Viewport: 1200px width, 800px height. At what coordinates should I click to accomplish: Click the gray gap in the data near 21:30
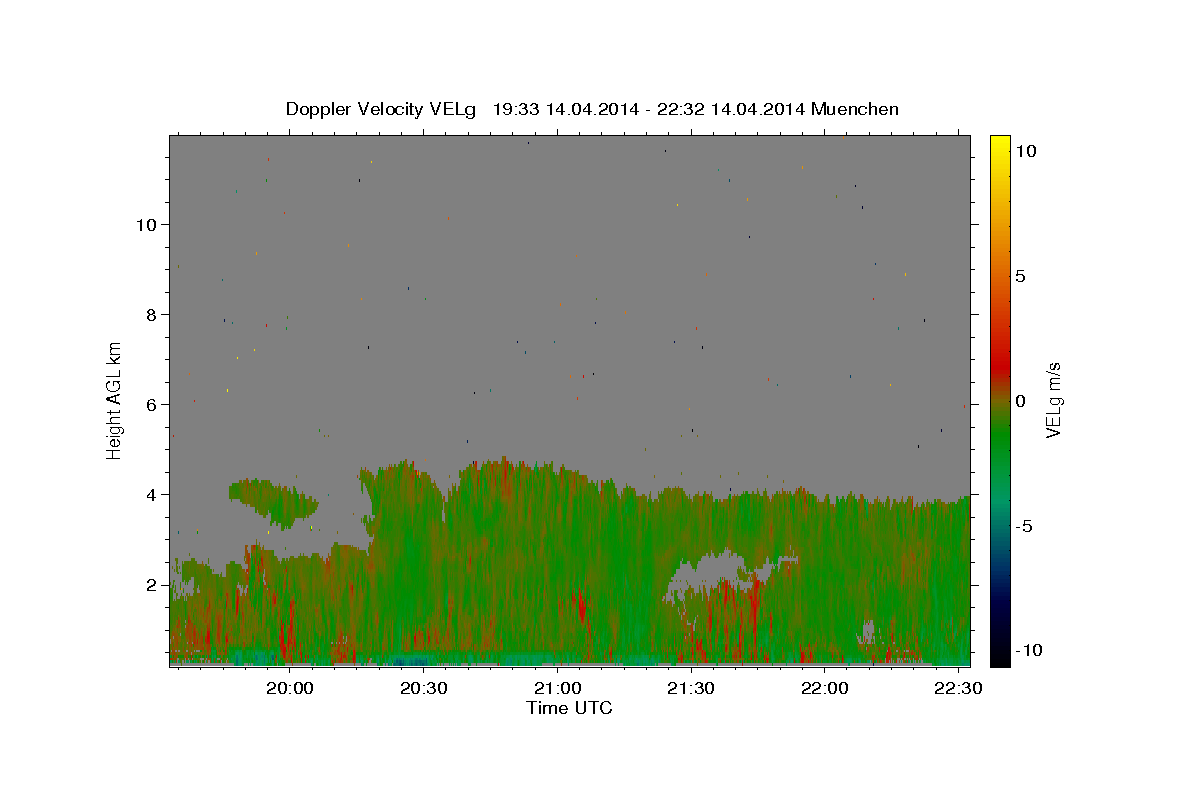click(712, 573)
